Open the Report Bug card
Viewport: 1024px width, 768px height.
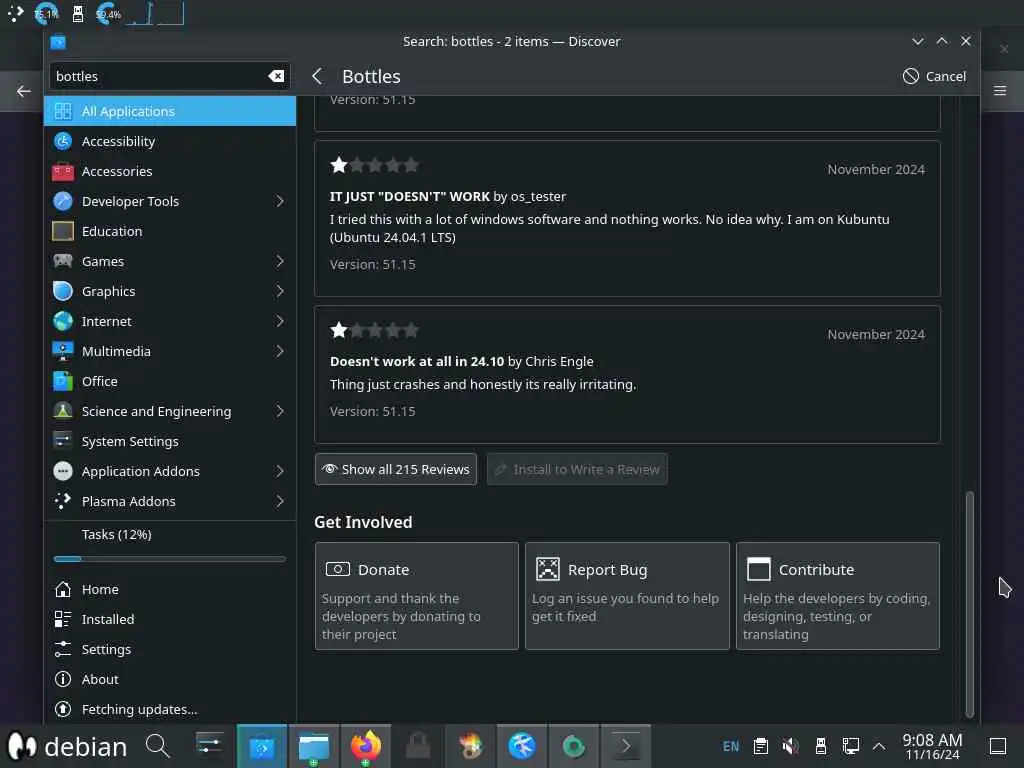point(627,596)
